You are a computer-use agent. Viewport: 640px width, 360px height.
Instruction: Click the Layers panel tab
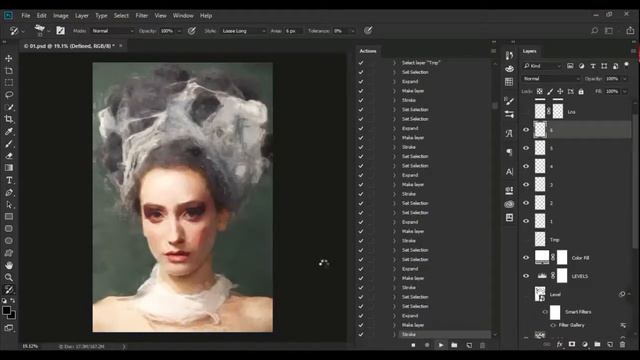529,51
